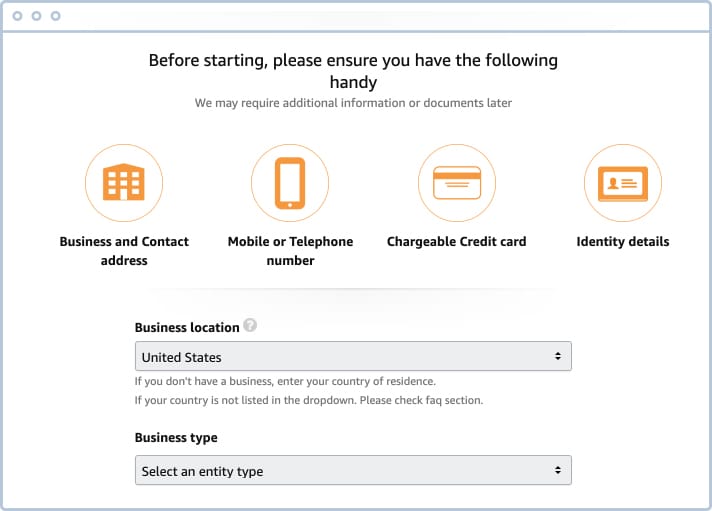Click first window control circle
Screen dimensions: 712x511
click(x=17, y=16)
